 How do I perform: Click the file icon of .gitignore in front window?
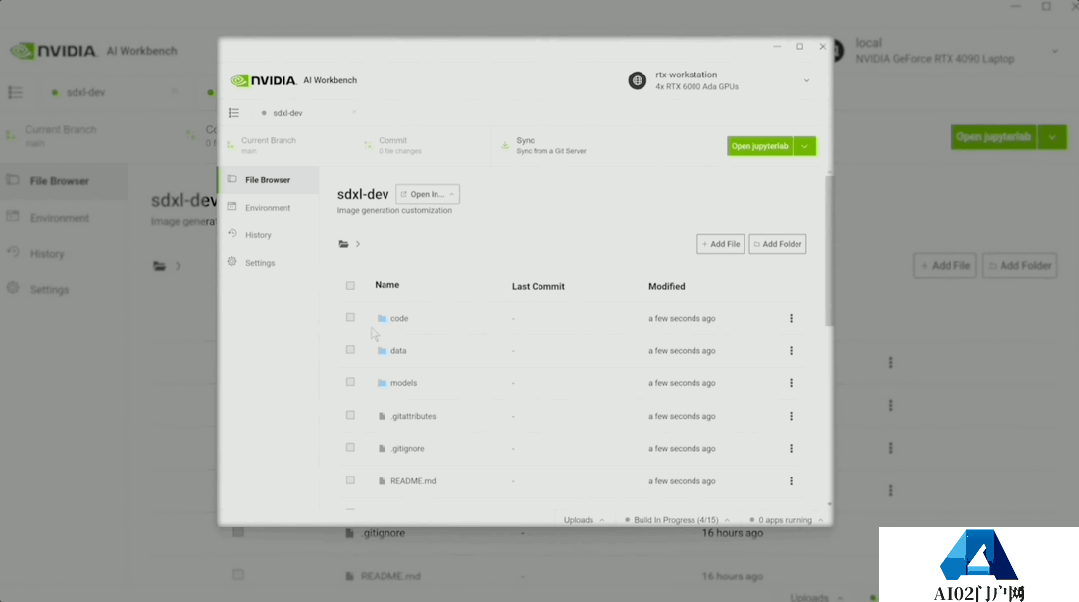tap(382, 449)
